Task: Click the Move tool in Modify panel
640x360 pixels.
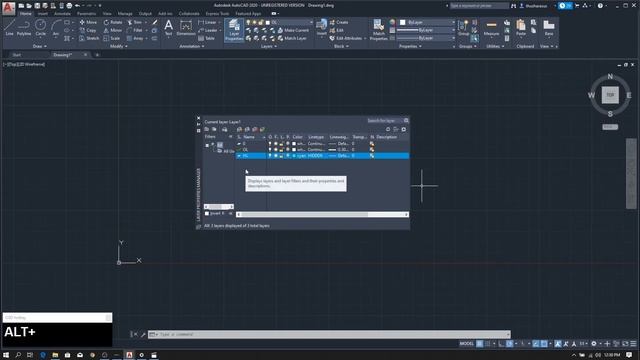Action: pos(88,22)
